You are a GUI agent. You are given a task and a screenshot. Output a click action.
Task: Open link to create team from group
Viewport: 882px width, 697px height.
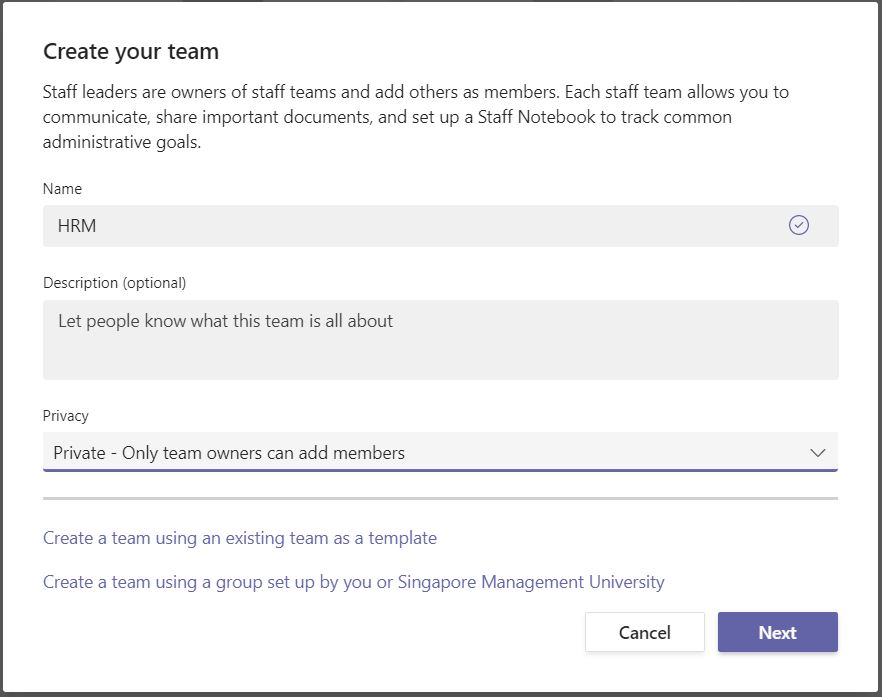353,582
